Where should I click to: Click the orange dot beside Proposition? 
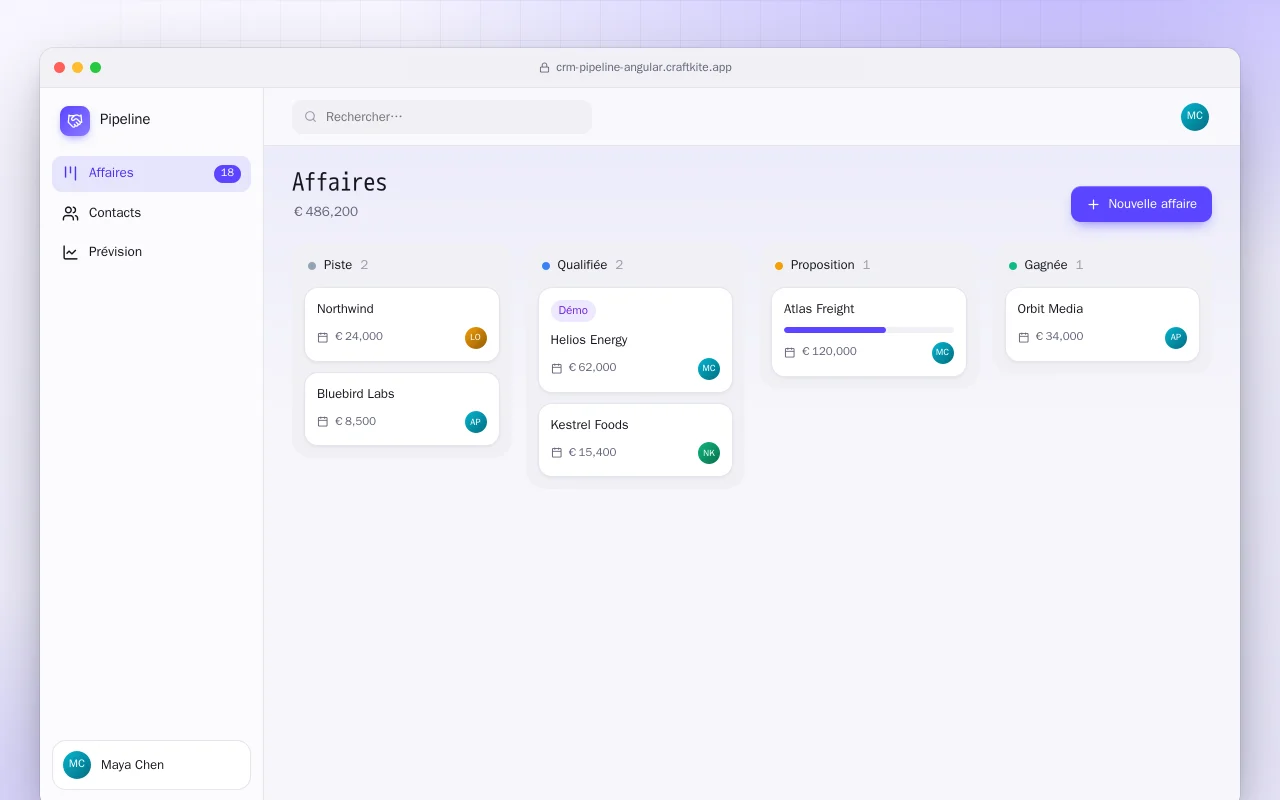pyautogui.click(x=779, y=266)
